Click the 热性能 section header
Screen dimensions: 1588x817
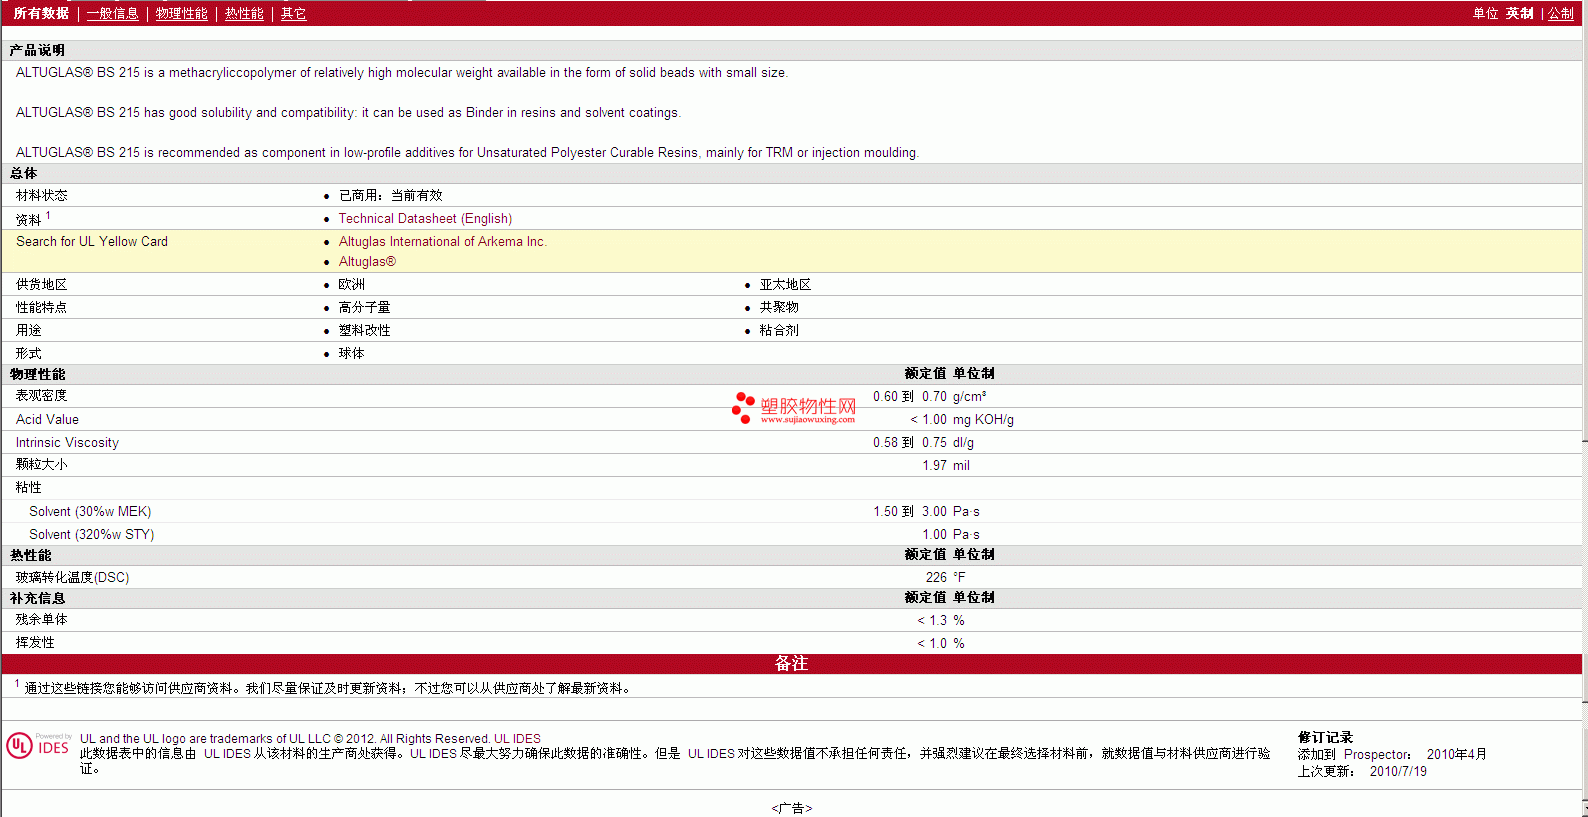pyautogui.click(x=30, y=555)
